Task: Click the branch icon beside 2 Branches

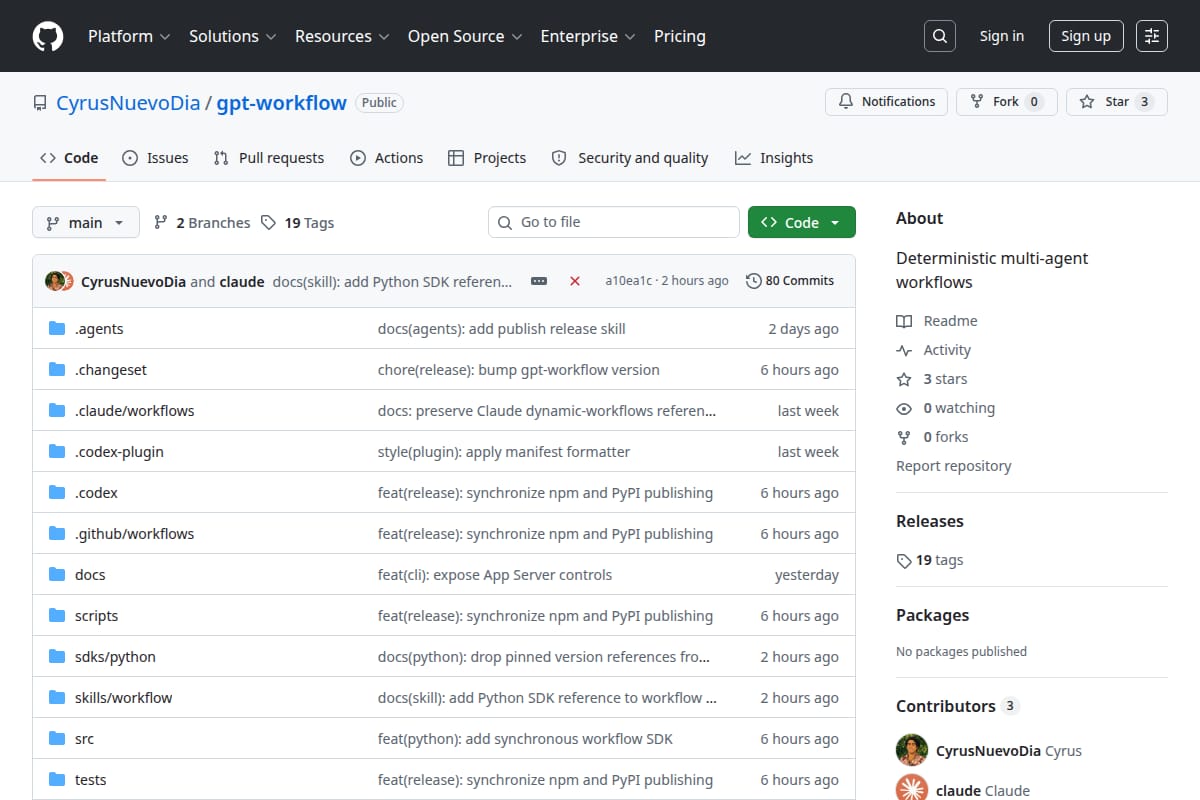Action: (160, 223)
